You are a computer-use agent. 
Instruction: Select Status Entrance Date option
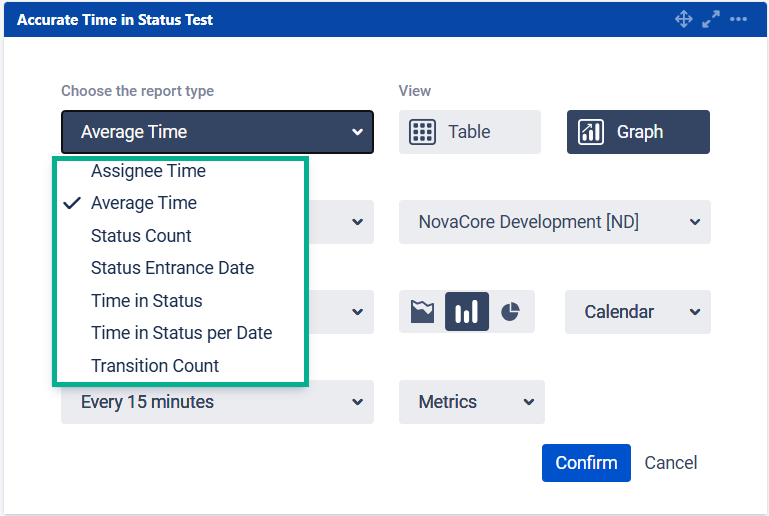tap(172, 268)
